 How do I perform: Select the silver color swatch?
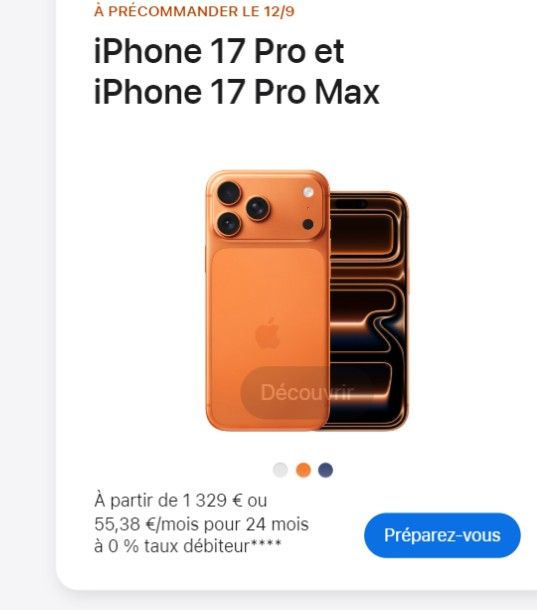[281, 470]
